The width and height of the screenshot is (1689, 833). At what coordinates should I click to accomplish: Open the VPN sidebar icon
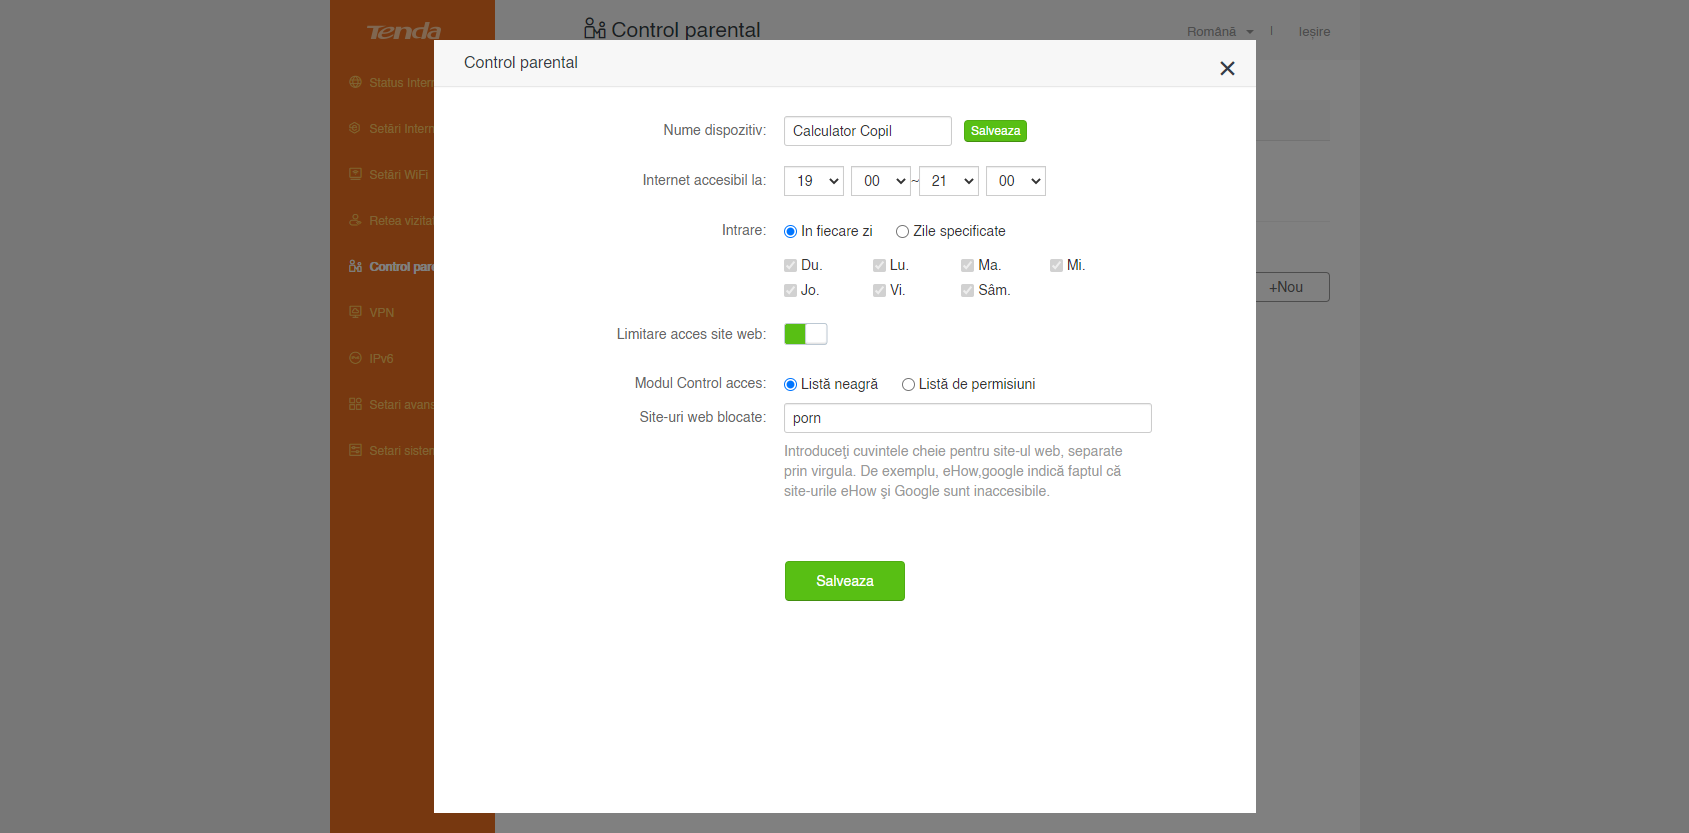[x=355, y=312]
